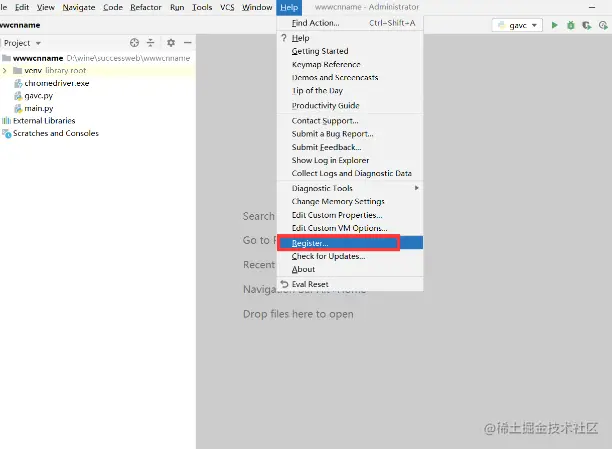Image resolution: width=612 pixels, height=449 pixels.
Task: Click the wwcnname breadcrumb in navigation bar
Action: tap(20, 25)
